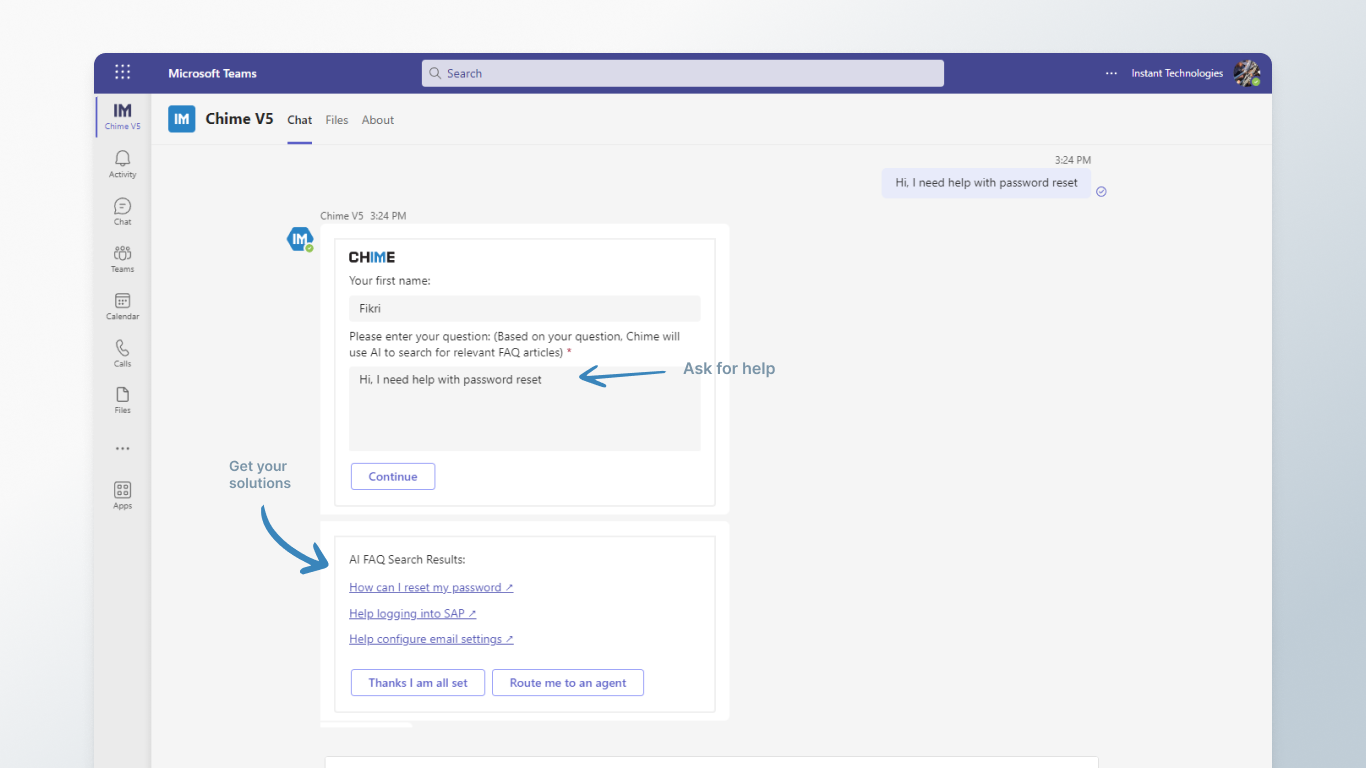Open Calendar in the left sidebar
Viewport: 1366px width, 768px height.
pyautogui.click(x=122, y=306)
